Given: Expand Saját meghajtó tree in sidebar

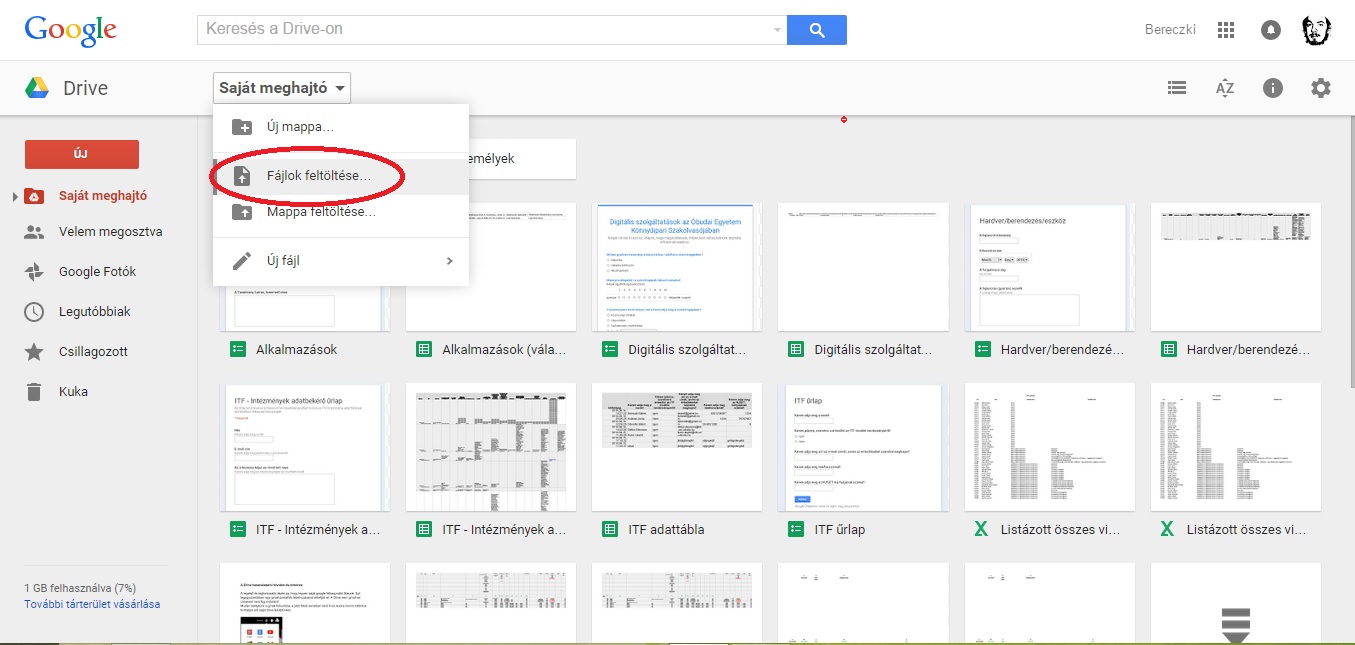Looking at the screenshot, I should pyautogui.click(x=15, y=197).
